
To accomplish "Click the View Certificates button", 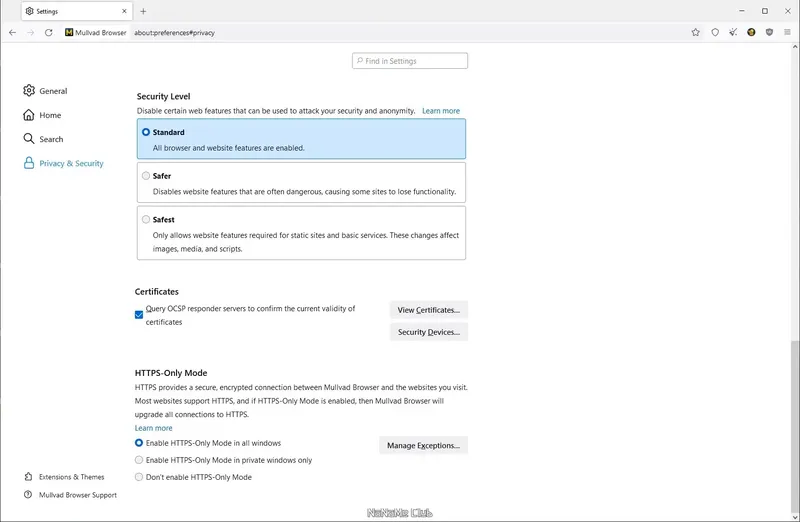I will point(428,310).
